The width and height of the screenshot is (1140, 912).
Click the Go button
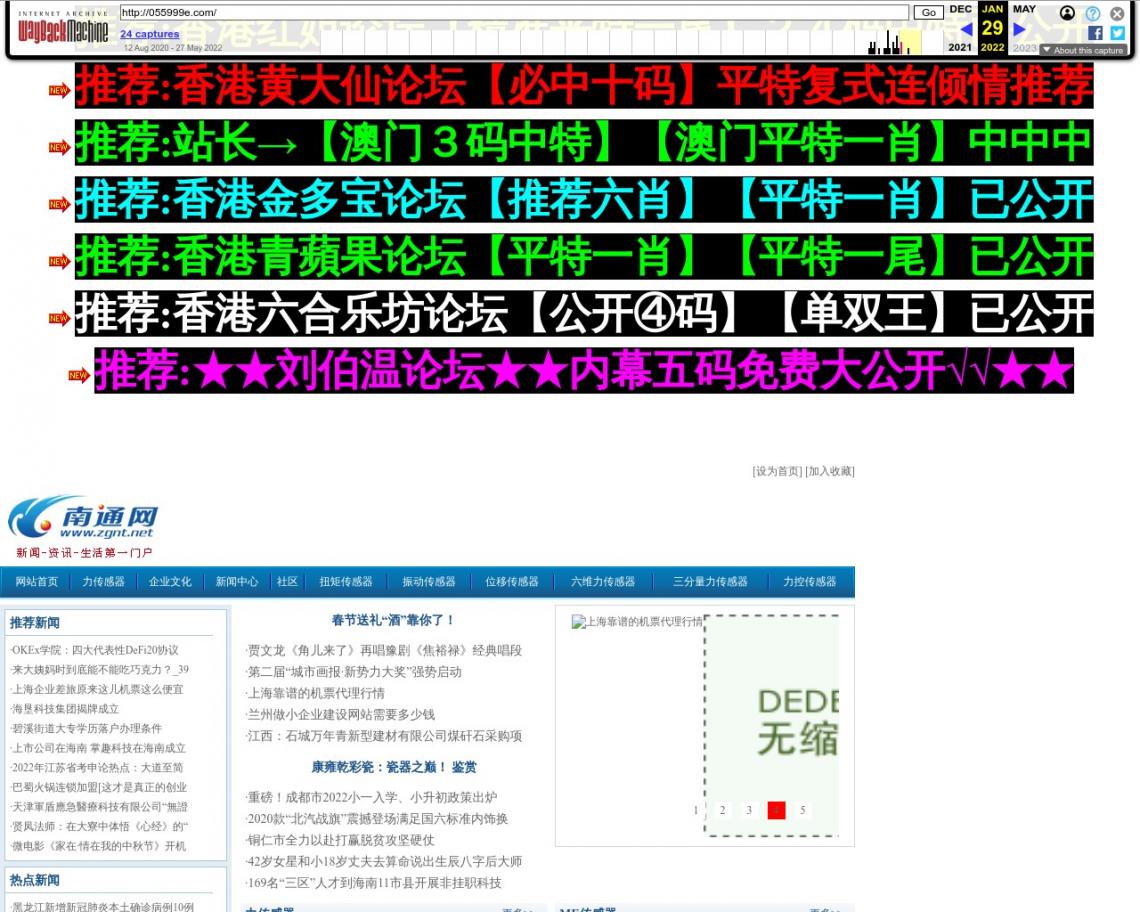[x=928, y=12]
